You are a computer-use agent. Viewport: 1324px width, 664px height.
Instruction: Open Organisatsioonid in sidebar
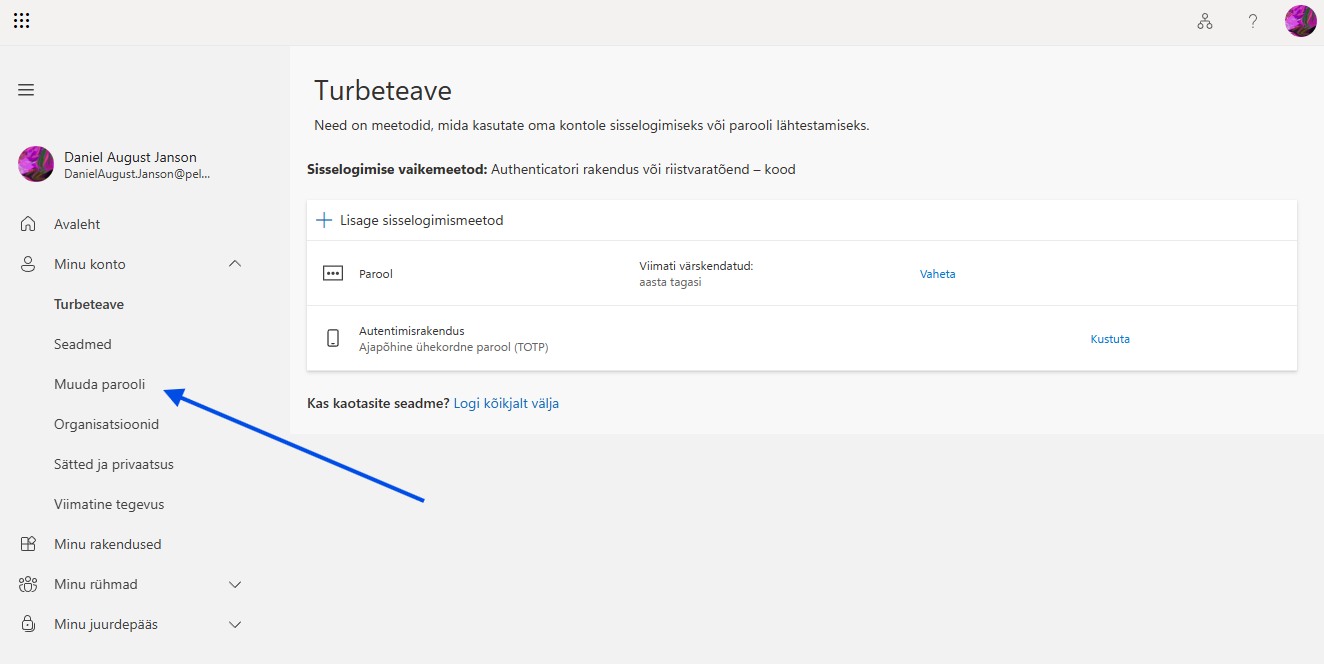[106, 424]
